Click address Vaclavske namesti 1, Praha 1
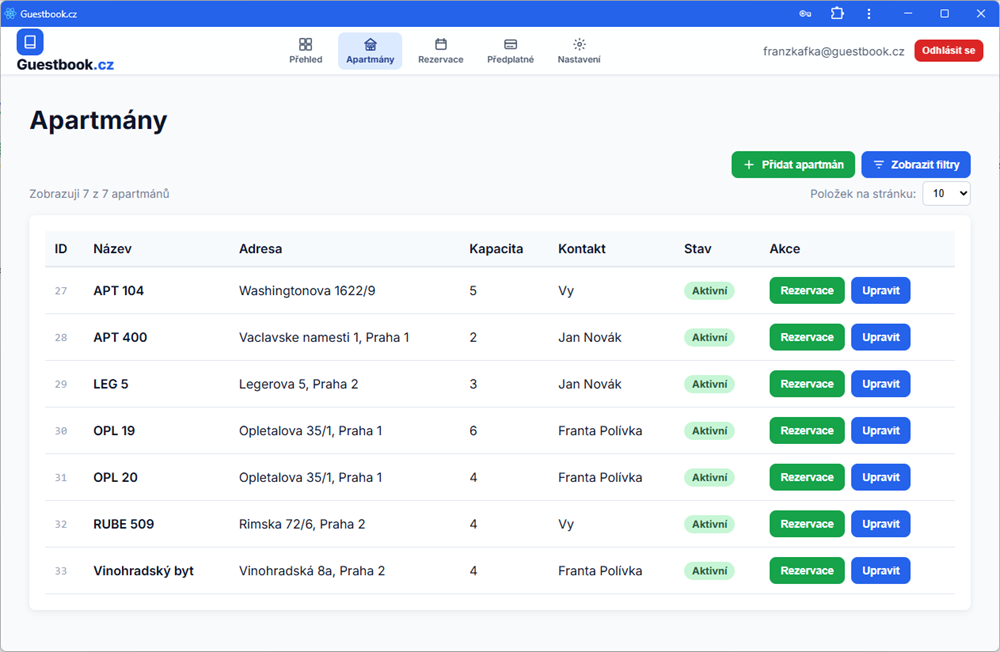Image resolution: width=1000 pixels, height=652 pixels. 324,337
